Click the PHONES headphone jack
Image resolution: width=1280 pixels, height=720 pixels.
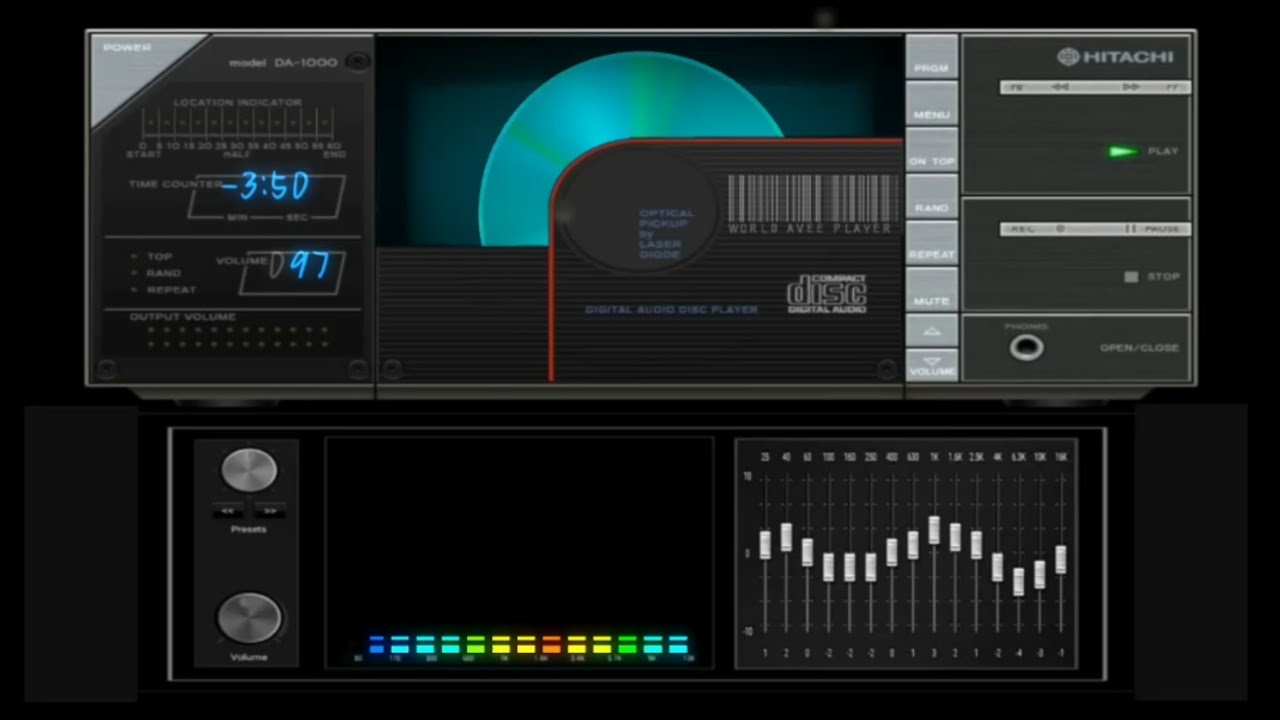(x=1026, y=348)
